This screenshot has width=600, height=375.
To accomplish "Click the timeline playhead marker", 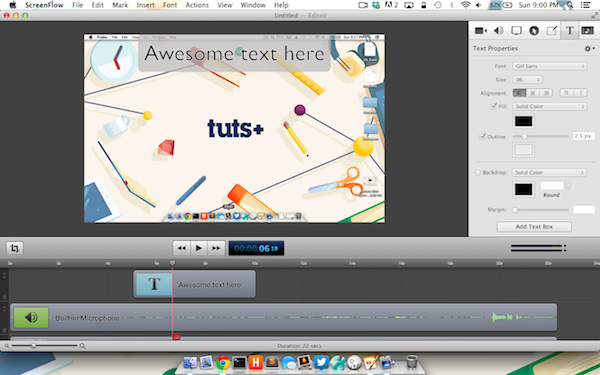I will tap(172, 263).
